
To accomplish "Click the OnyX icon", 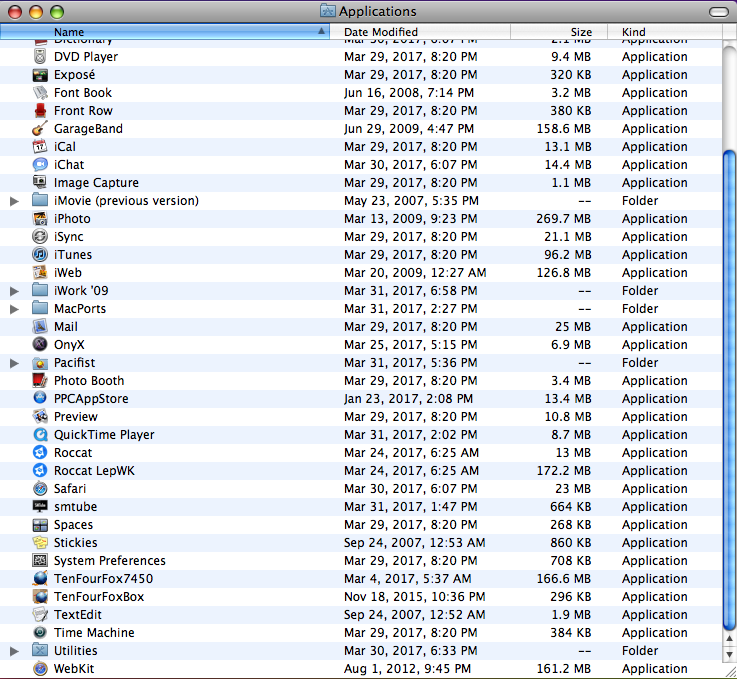I will (x=40, y=344).
